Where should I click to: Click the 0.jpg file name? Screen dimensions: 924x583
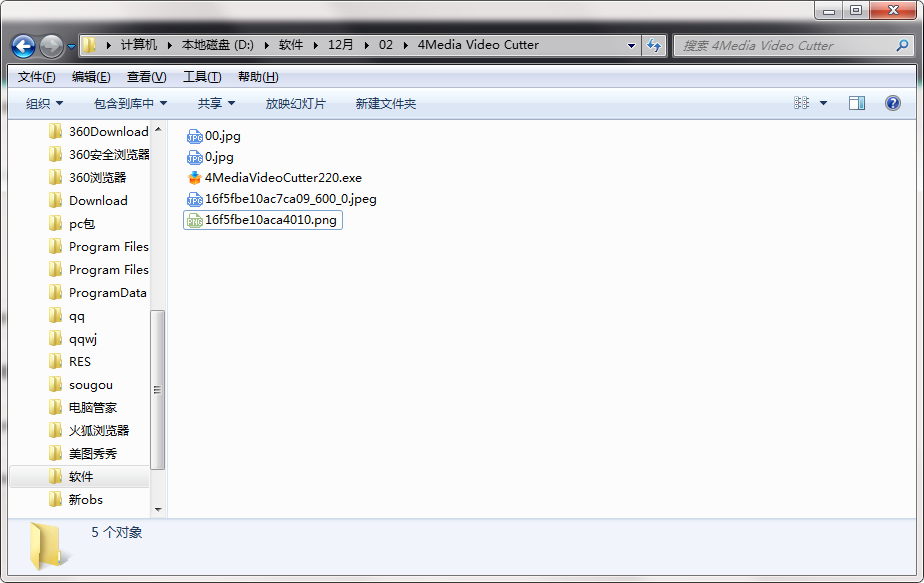(219, 157)
